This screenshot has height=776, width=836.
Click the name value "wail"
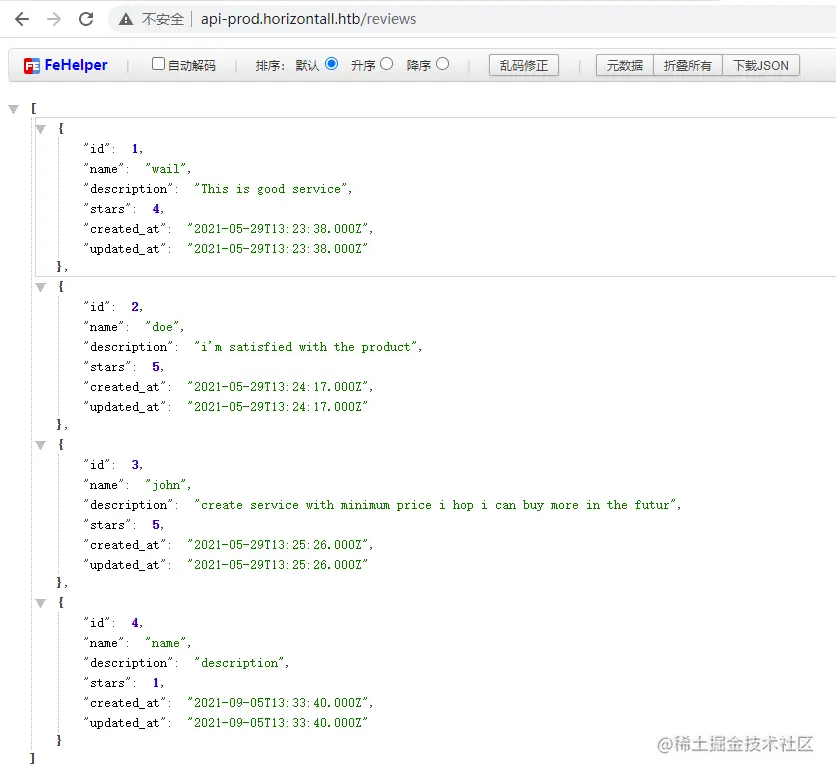tap(165, 169)
